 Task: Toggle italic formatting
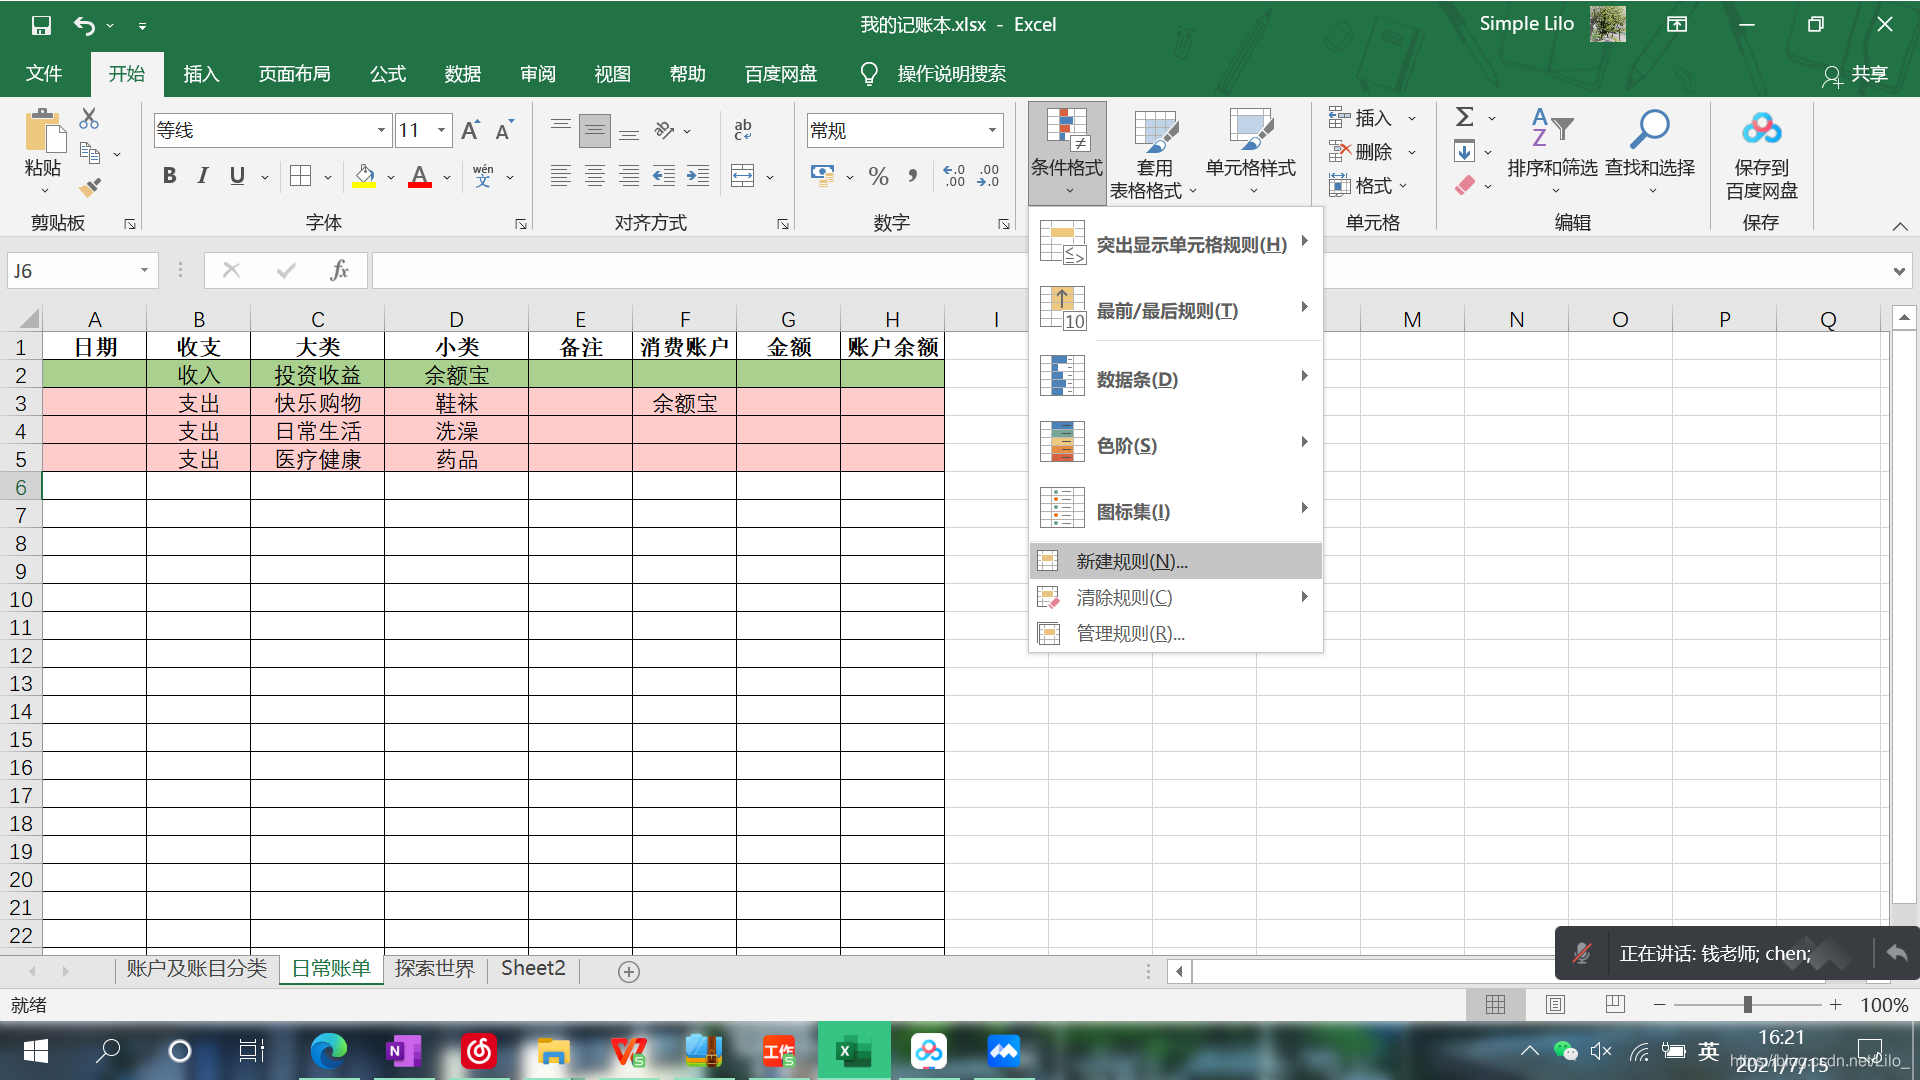[203, 176]
